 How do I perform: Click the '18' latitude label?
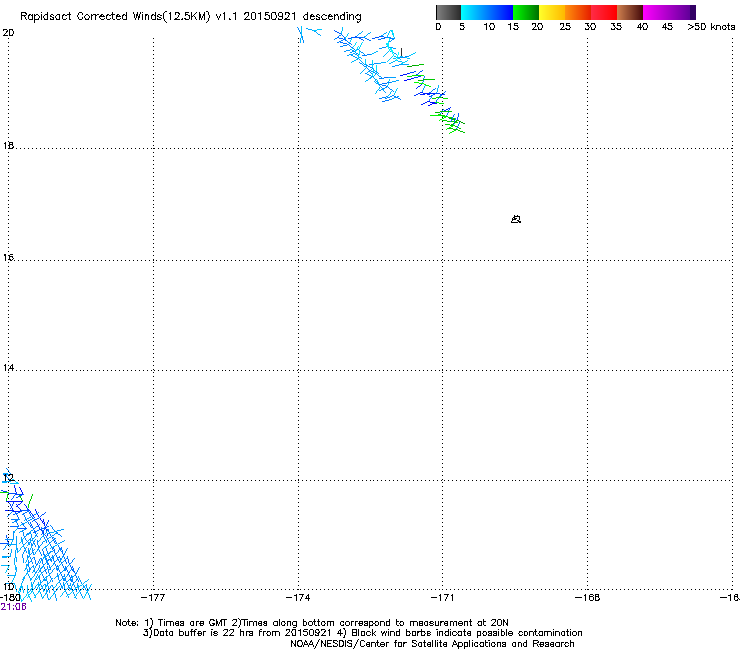click(8, 146)
